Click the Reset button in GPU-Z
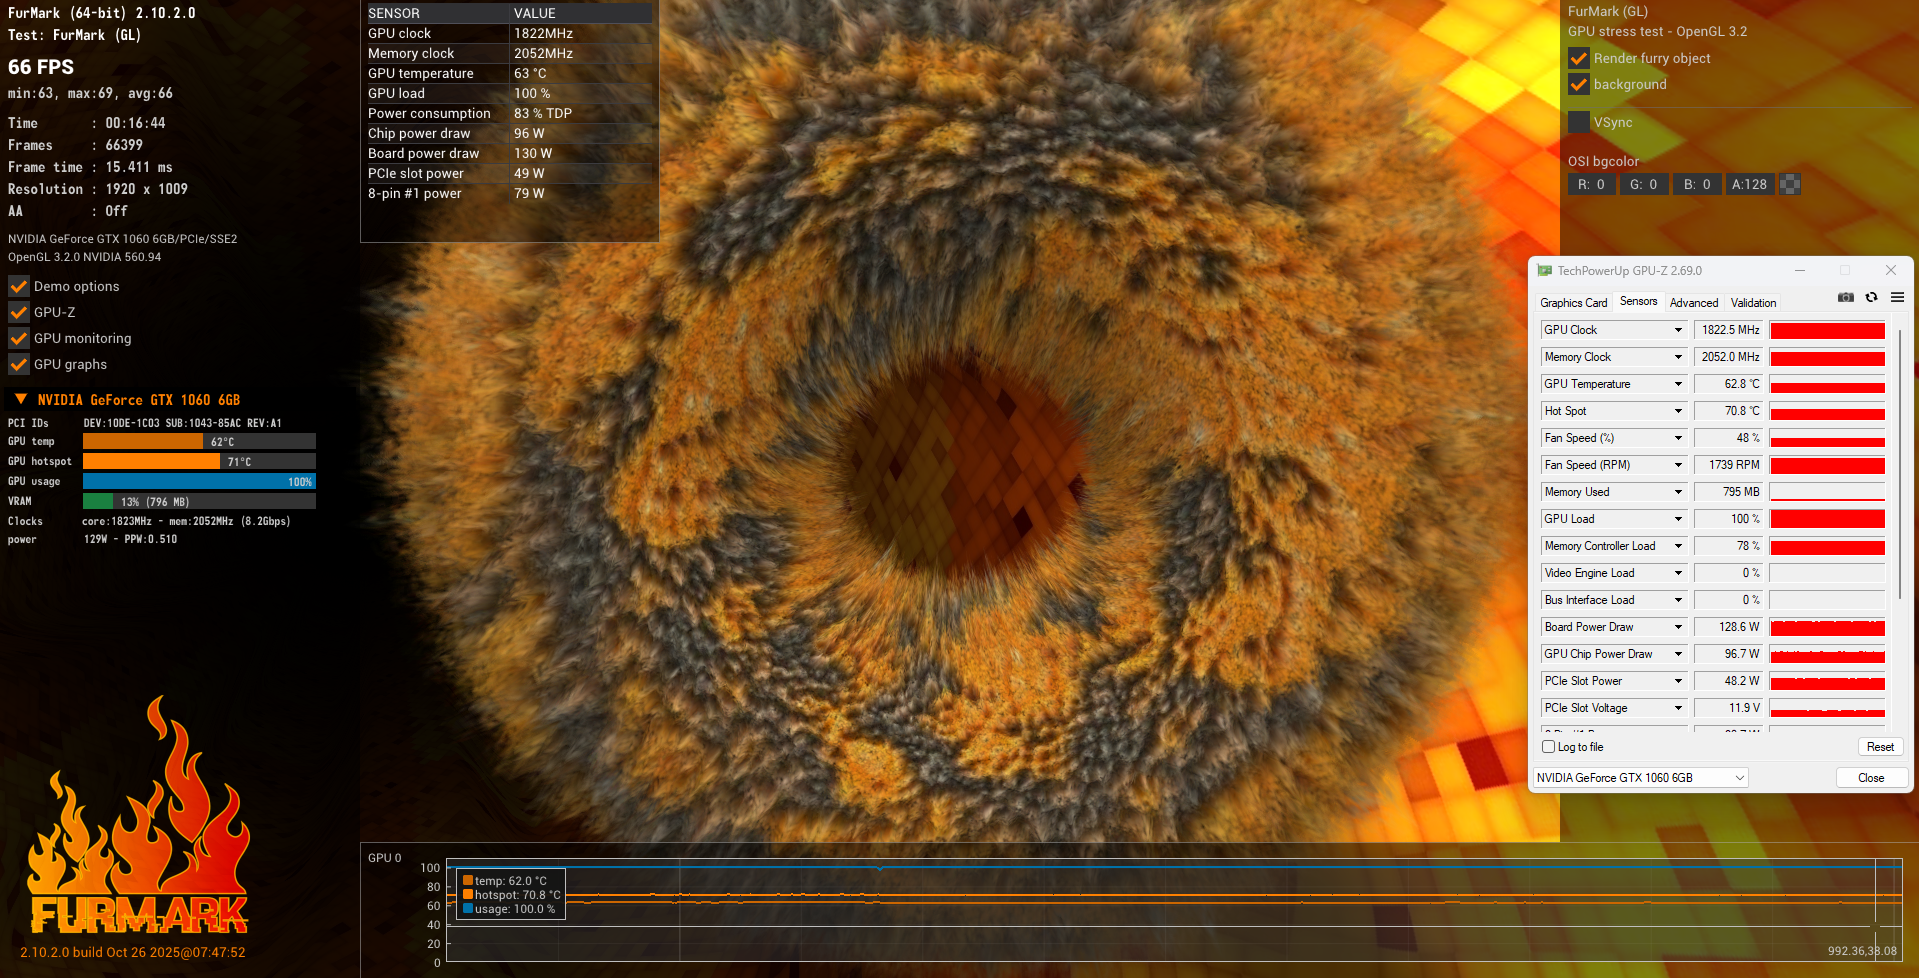 pyautogui.click(x=1880, y=747)
